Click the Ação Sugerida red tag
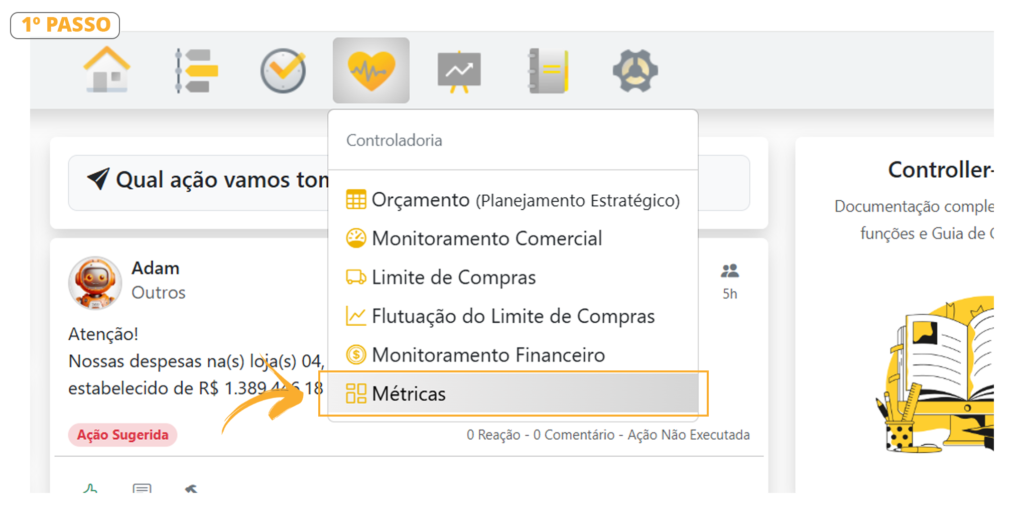1024x523 pixels. pos(123,435)
